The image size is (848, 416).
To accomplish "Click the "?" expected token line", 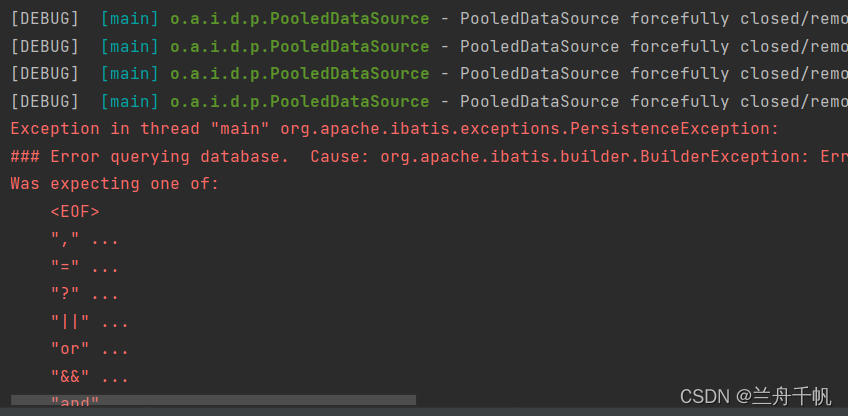I will [84, 294].
